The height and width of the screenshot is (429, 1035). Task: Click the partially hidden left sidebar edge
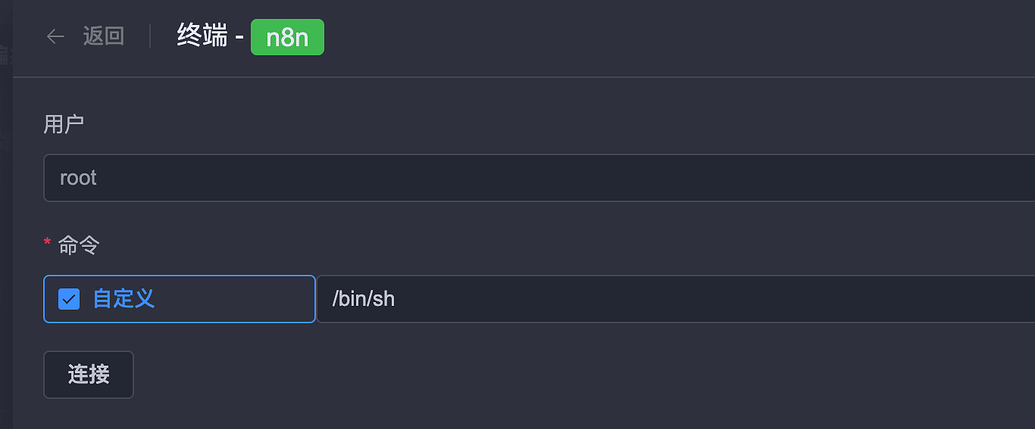coord(5,200)
